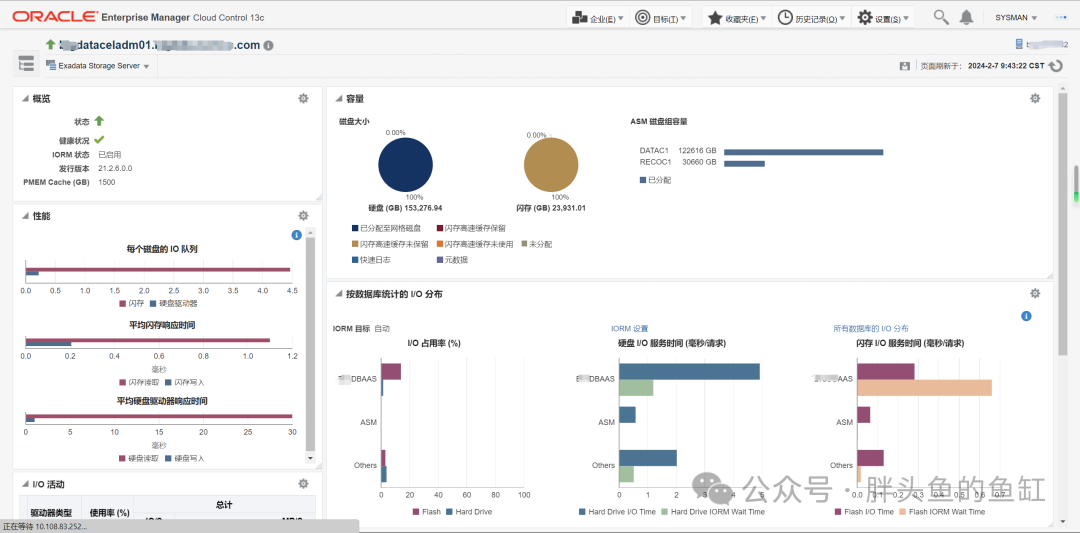Click the save icon beside 页面刷新于
Screen dimensions: 1080x533
tap(904, 66)
